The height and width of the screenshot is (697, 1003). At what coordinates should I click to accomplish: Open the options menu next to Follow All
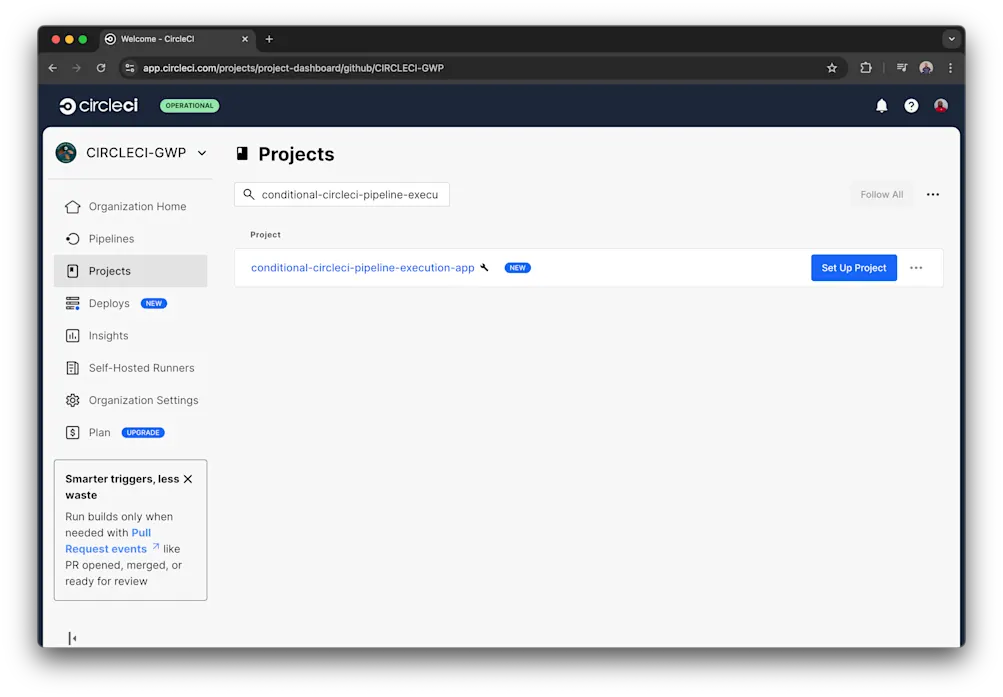point(932,194)
